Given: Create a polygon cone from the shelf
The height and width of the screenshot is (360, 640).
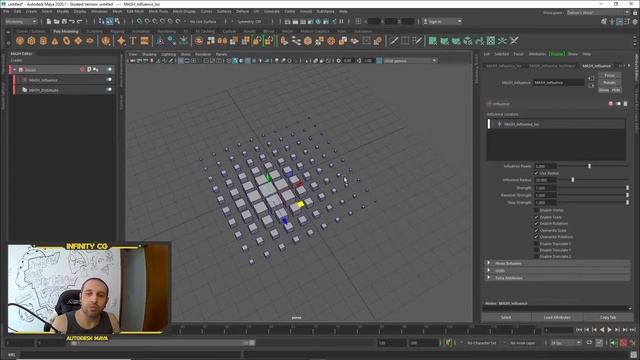Looking at the screenshot, I should 55,41.
